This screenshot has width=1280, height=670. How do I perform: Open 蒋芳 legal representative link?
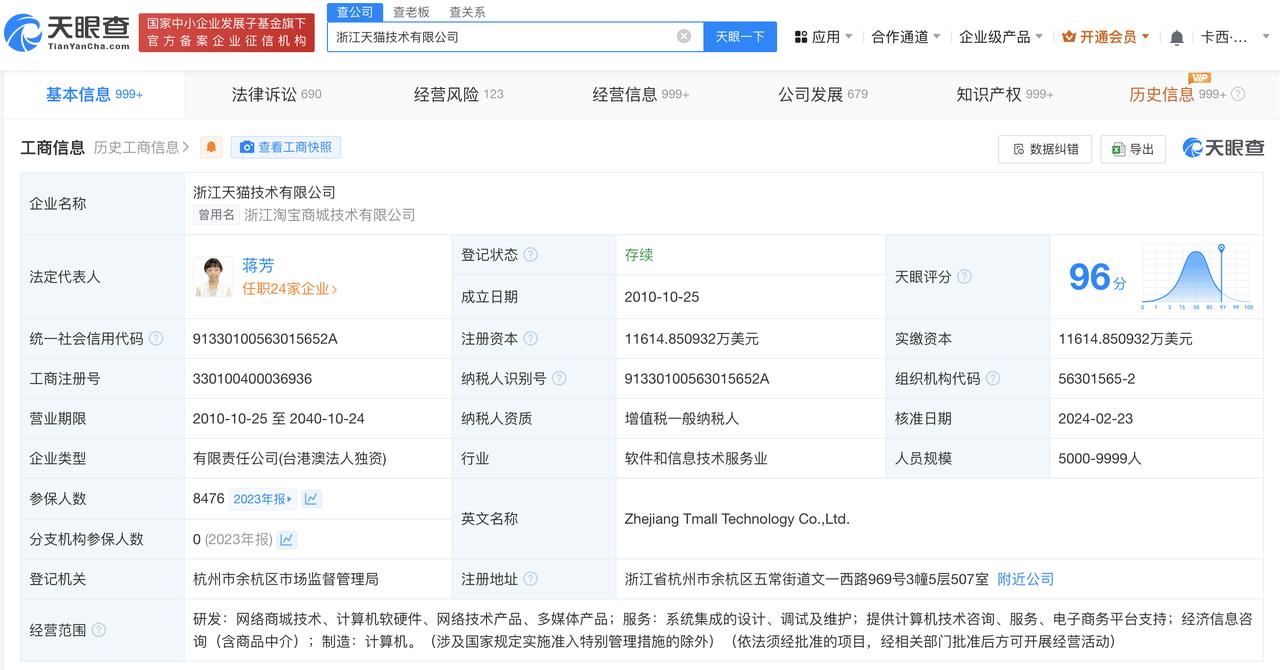[x=258, y=266]
